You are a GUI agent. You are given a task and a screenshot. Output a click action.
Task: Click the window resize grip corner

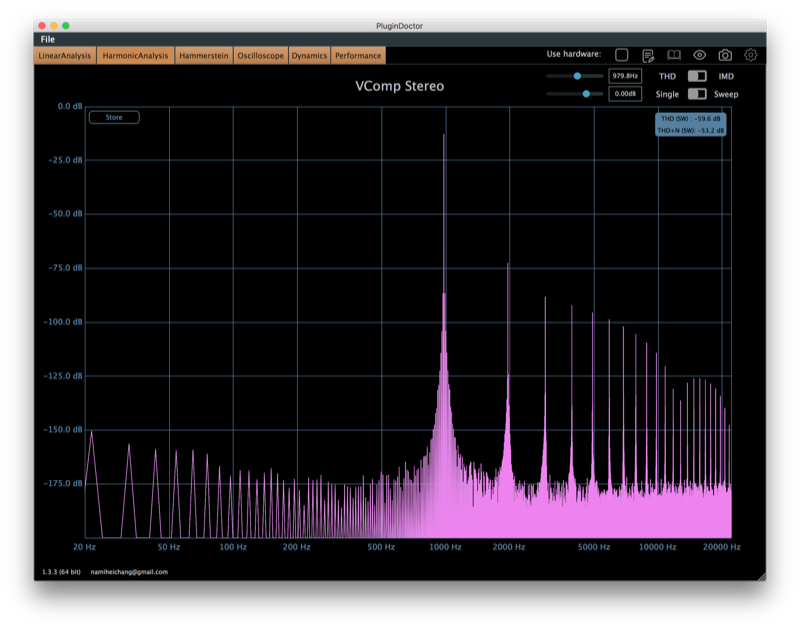coord(761,576)
